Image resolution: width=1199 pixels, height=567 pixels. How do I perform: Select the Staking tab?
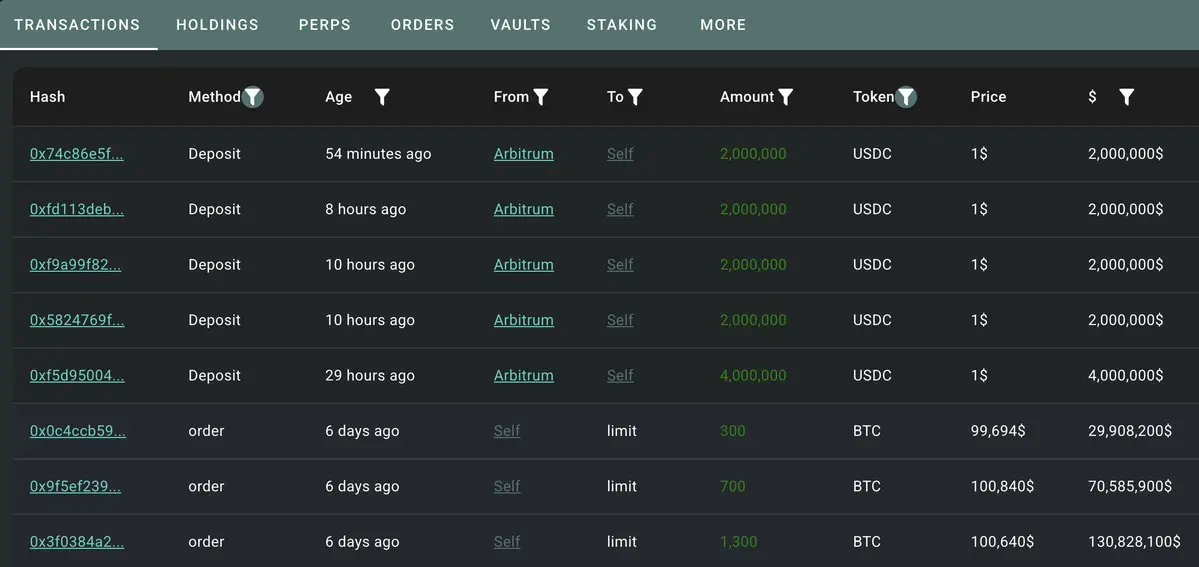(x=622, y=24)
